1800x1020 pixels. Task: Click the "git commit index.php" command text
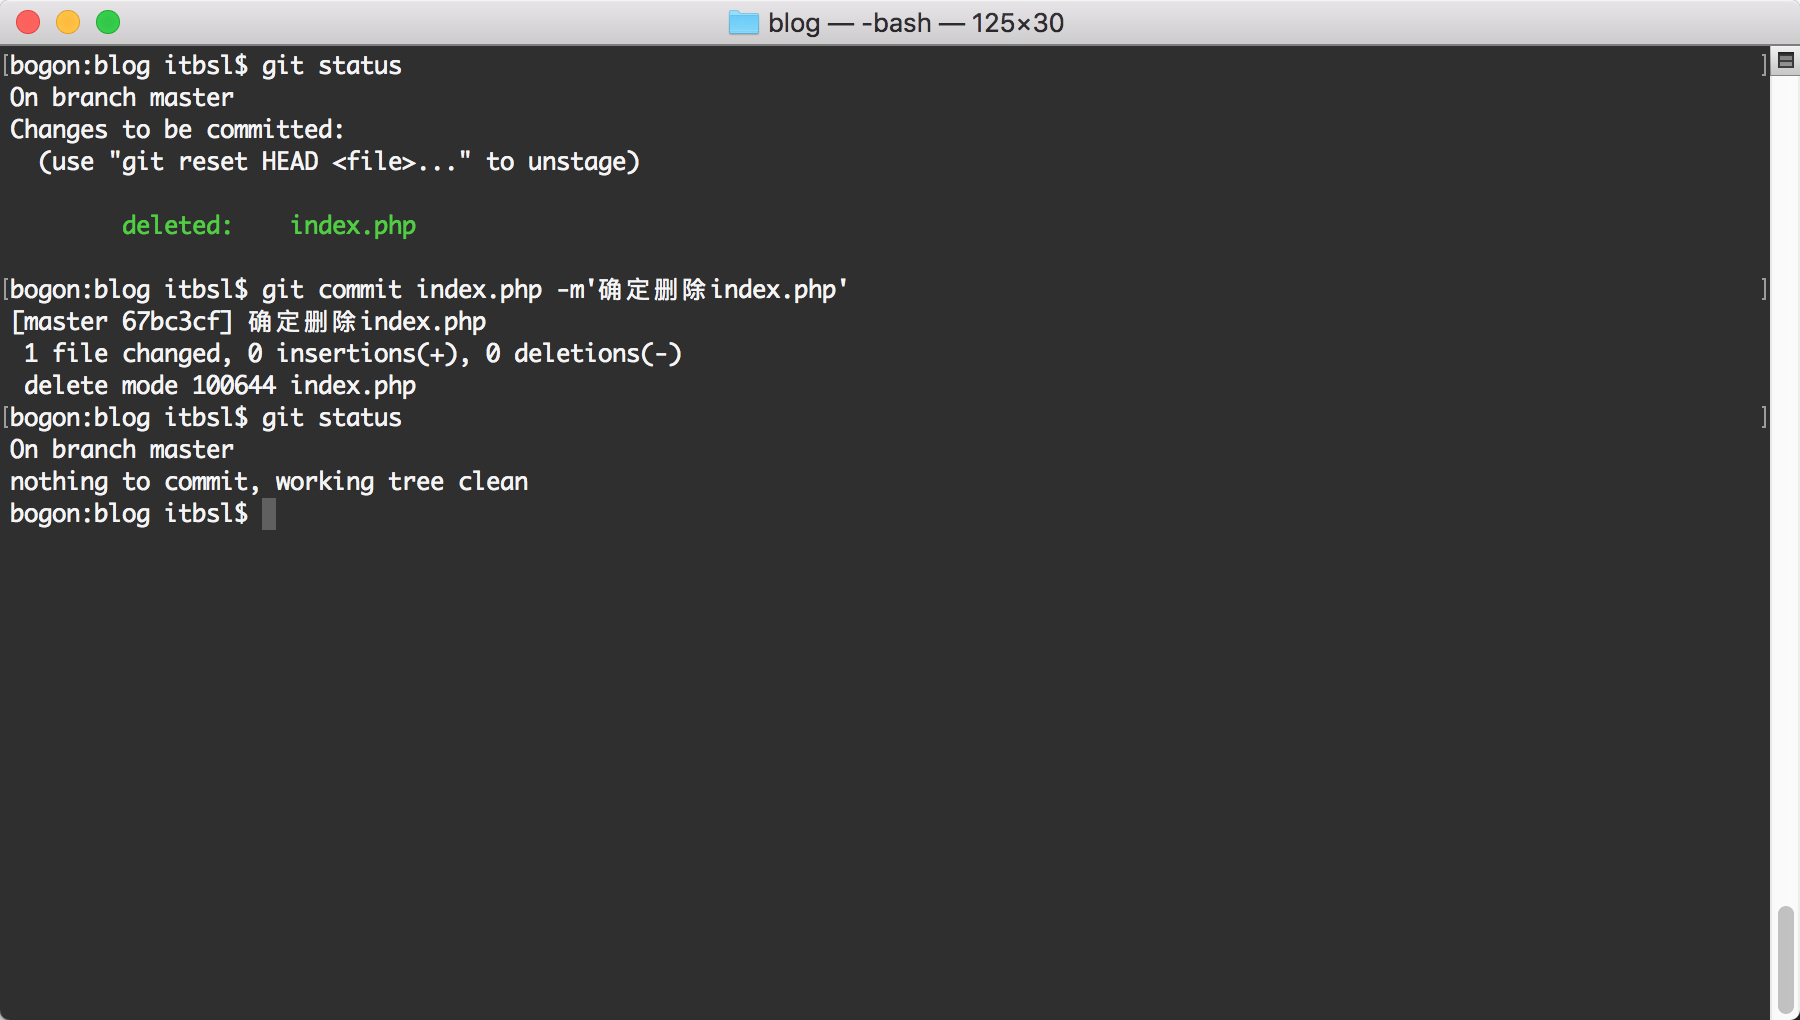(401, 290)
